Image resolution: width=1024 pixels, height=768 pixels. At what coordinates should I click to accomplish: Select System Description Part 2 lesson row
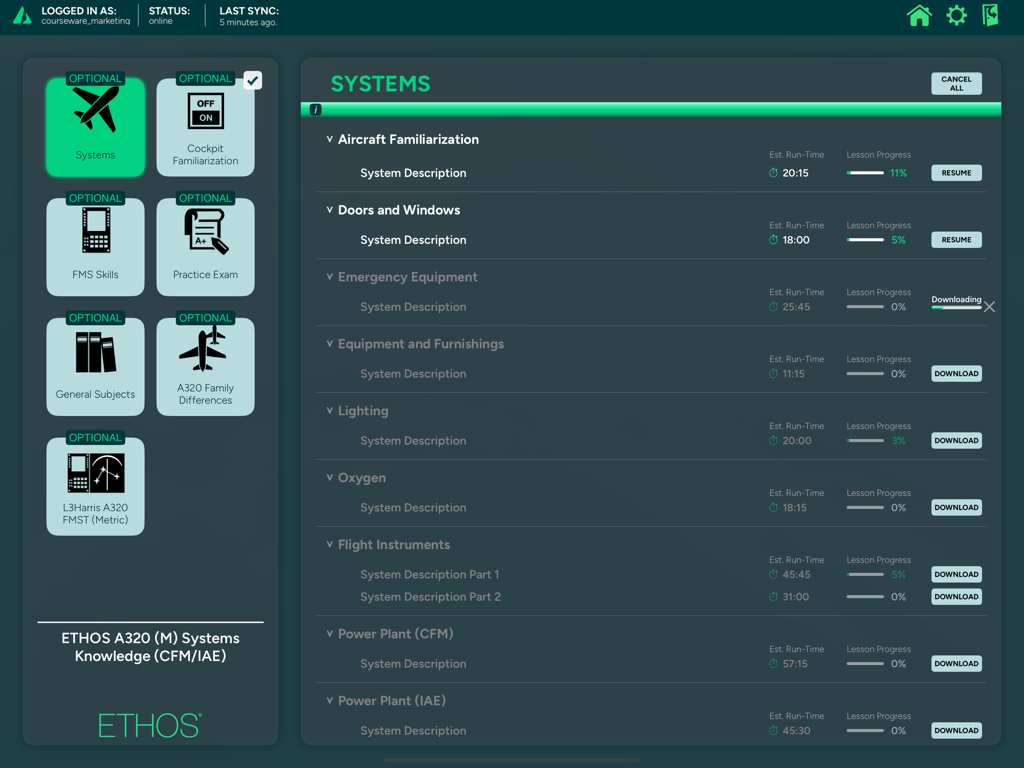[430, 597]
